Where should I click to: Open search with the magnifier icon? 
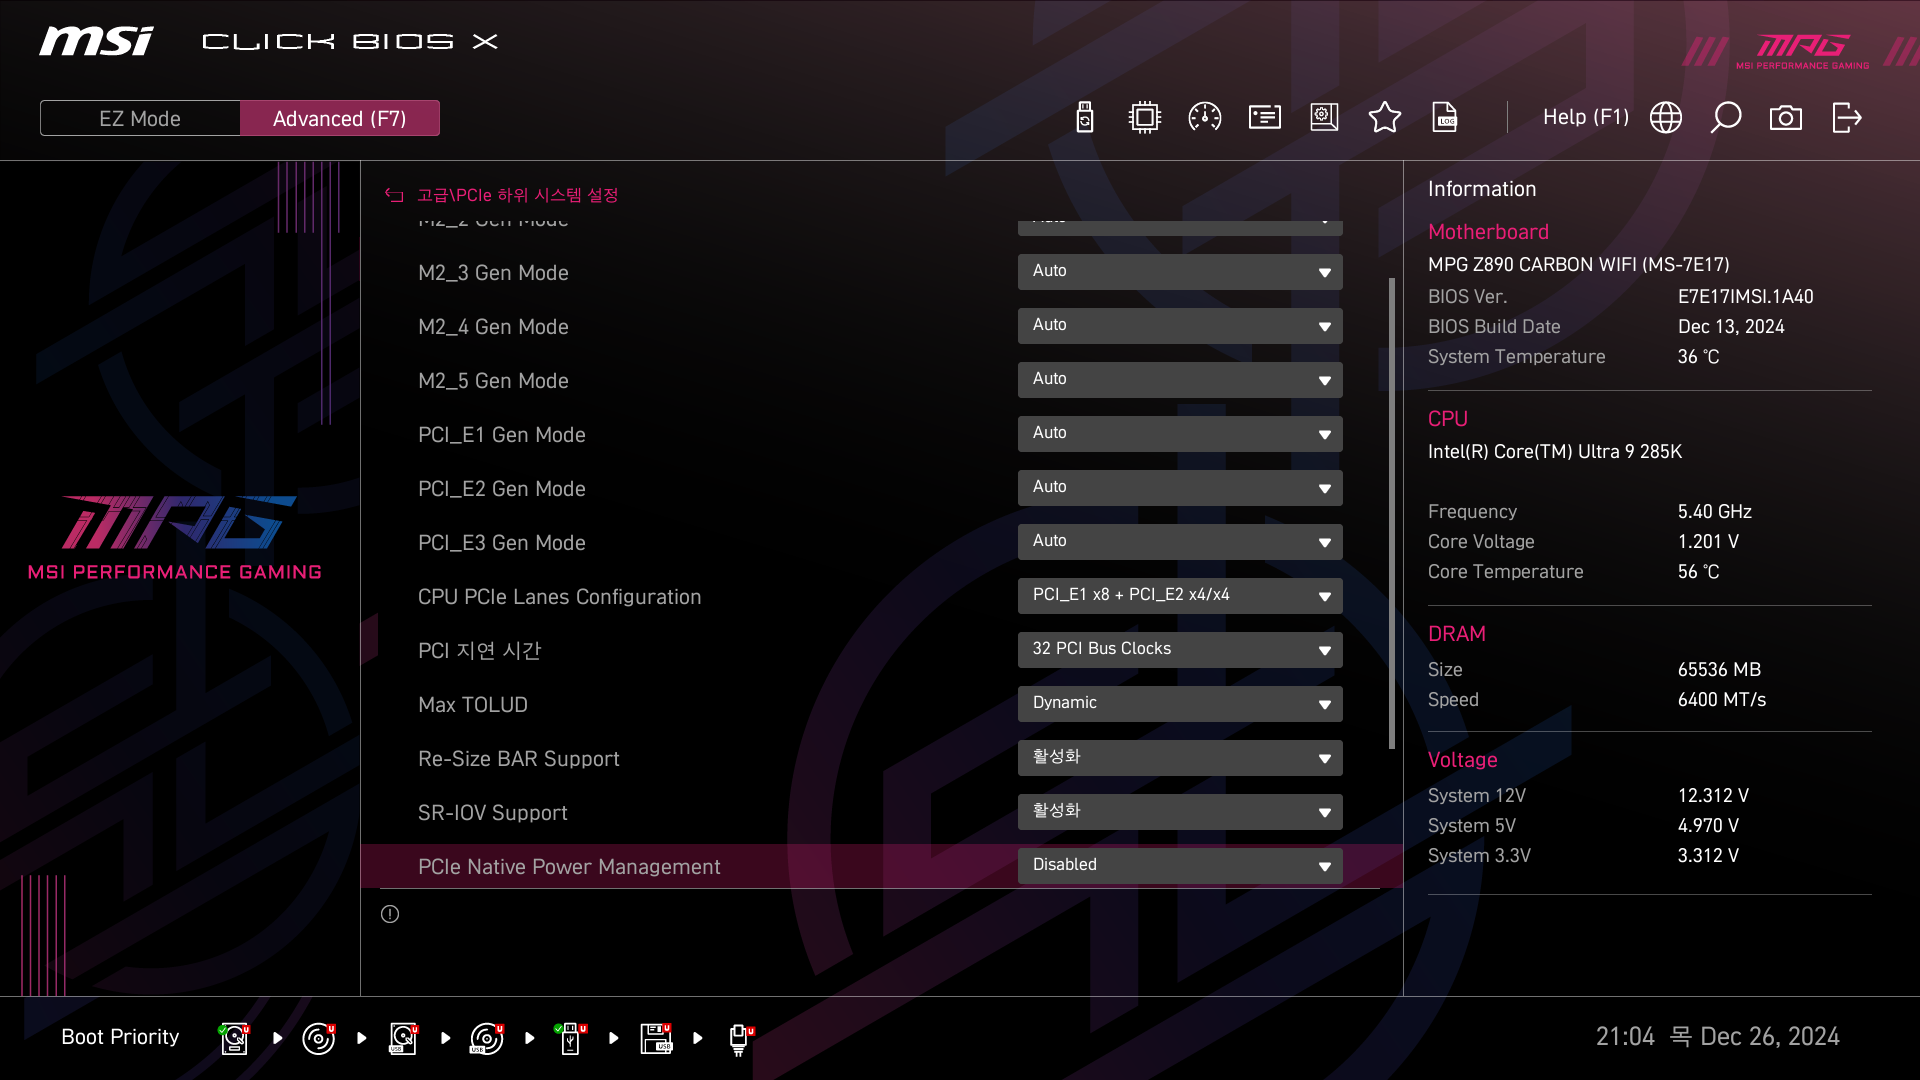[1725, 118]
